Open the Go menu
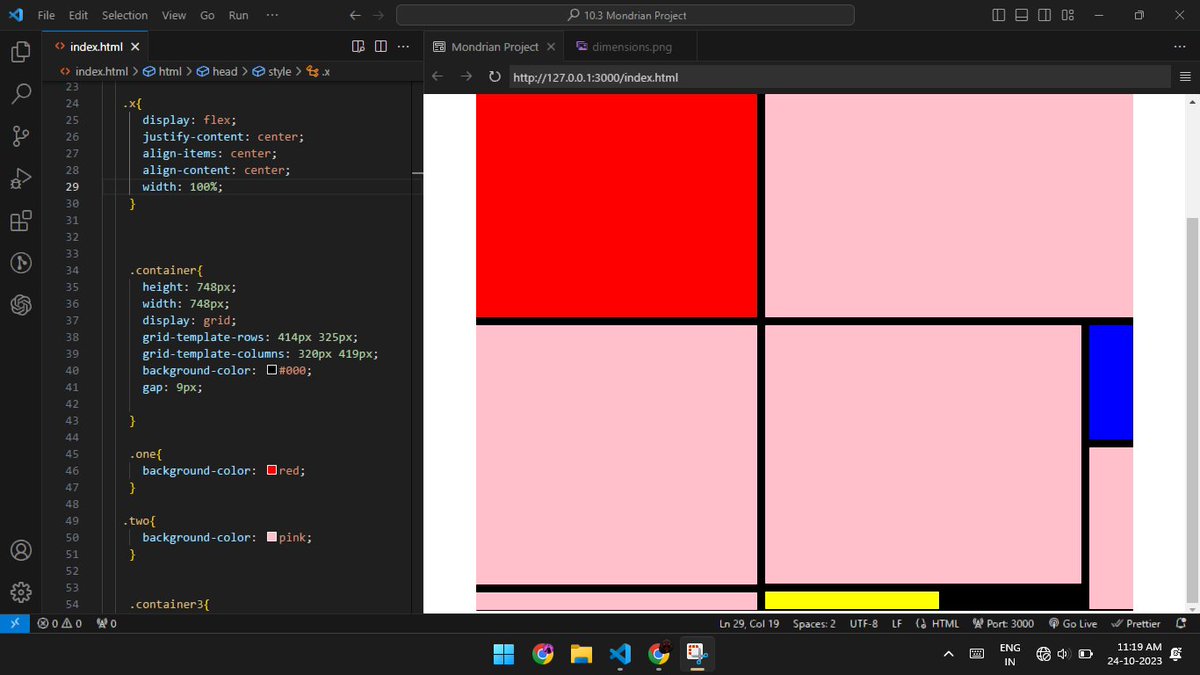This screenshot has height=675, width=1200. 207,15
